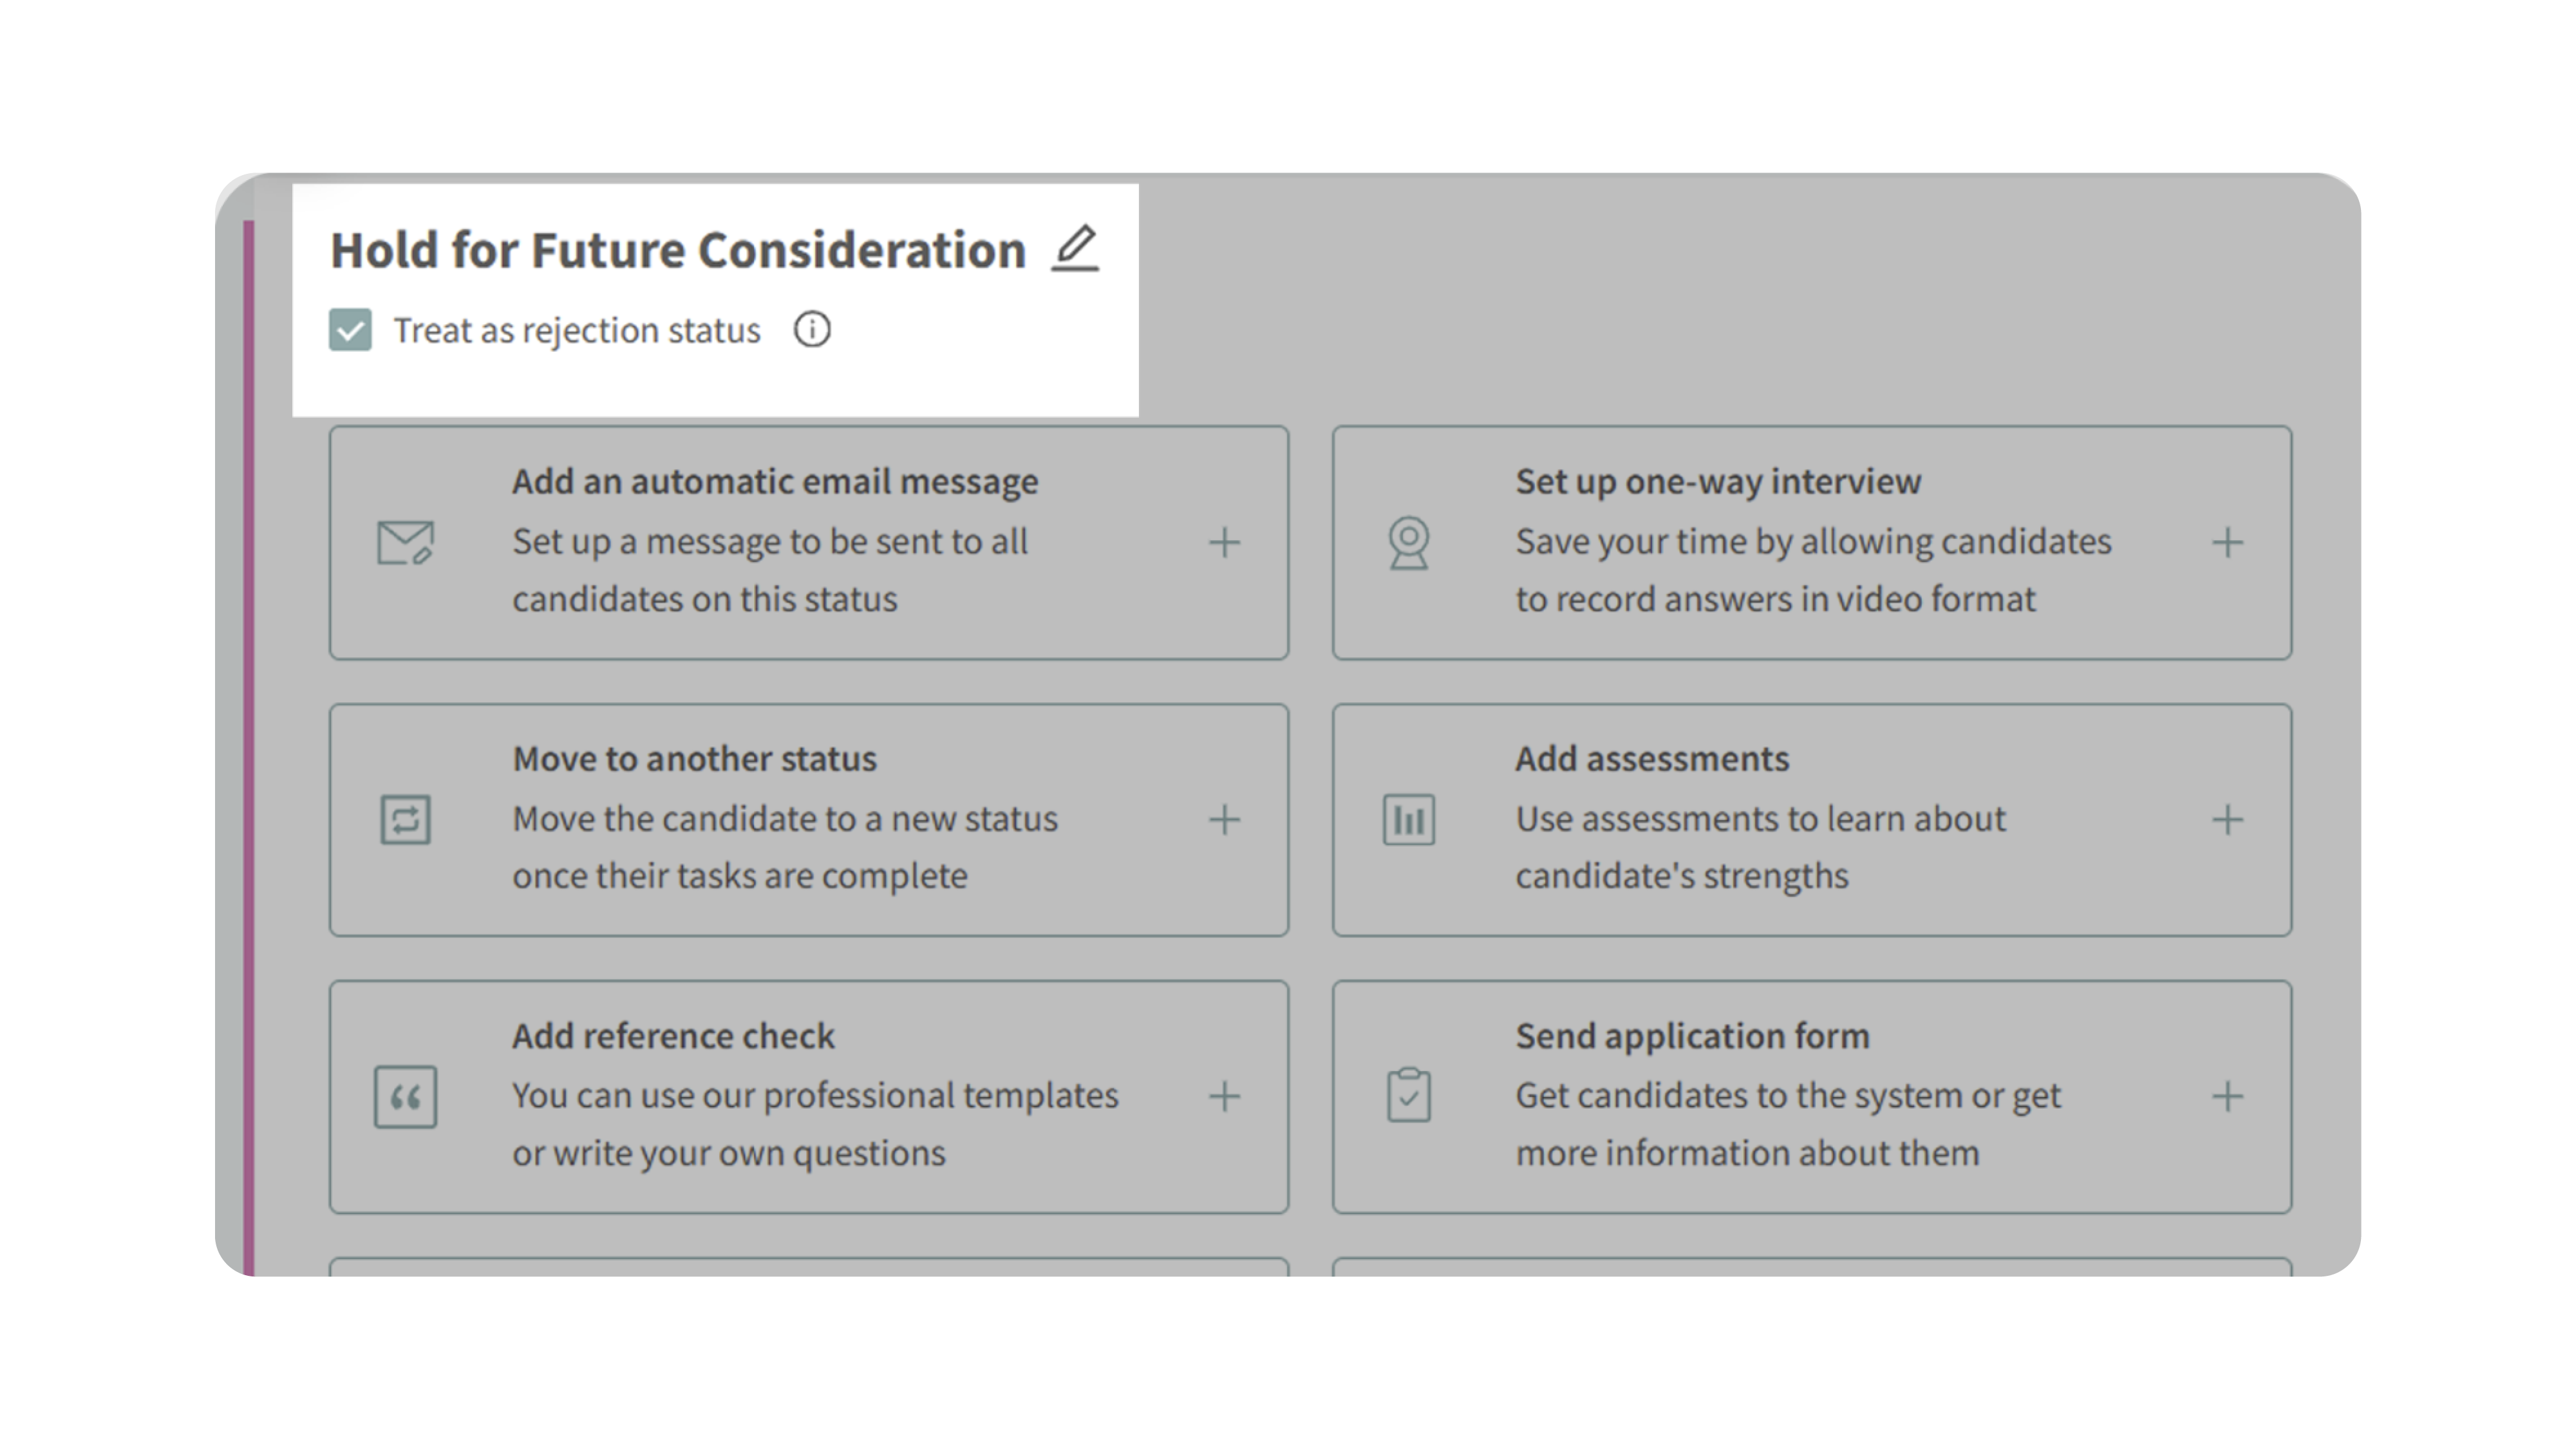This screenshot has width=2576, height=1449.
Task: Open the Add an automatic email message heading
Action: (775, 481)
